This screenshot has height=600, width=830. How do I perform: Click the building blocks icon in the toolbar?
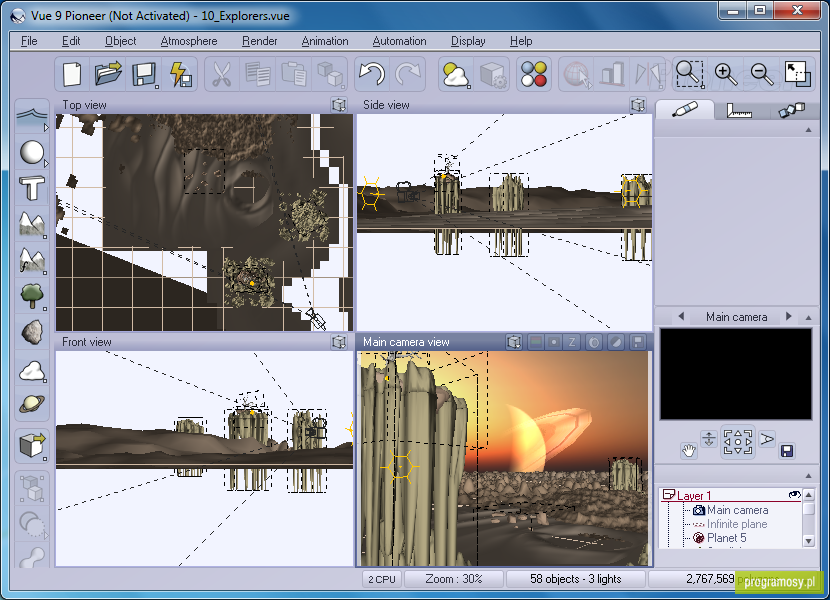(612, 74)
